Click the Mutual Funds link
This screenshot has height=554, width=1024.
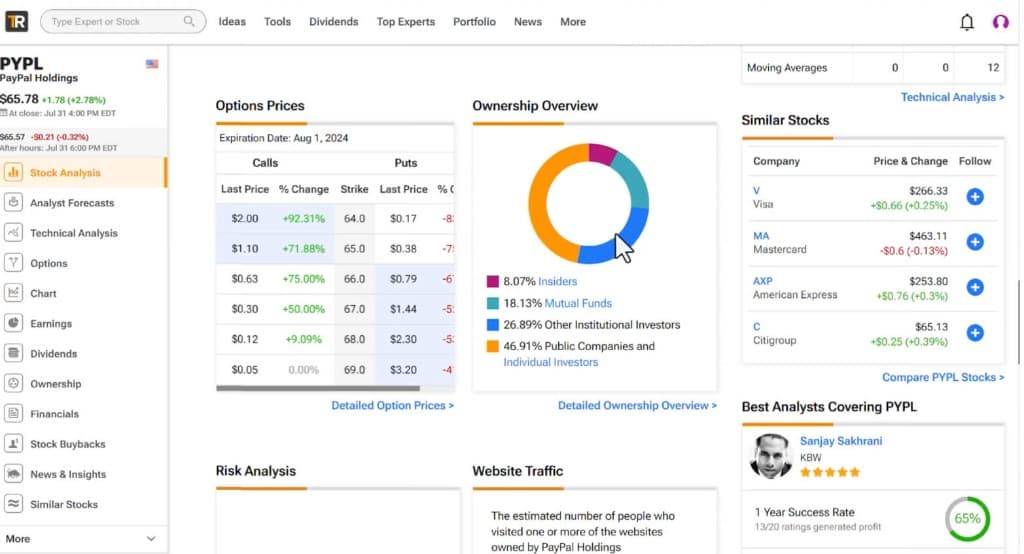[x=578, y=303]
